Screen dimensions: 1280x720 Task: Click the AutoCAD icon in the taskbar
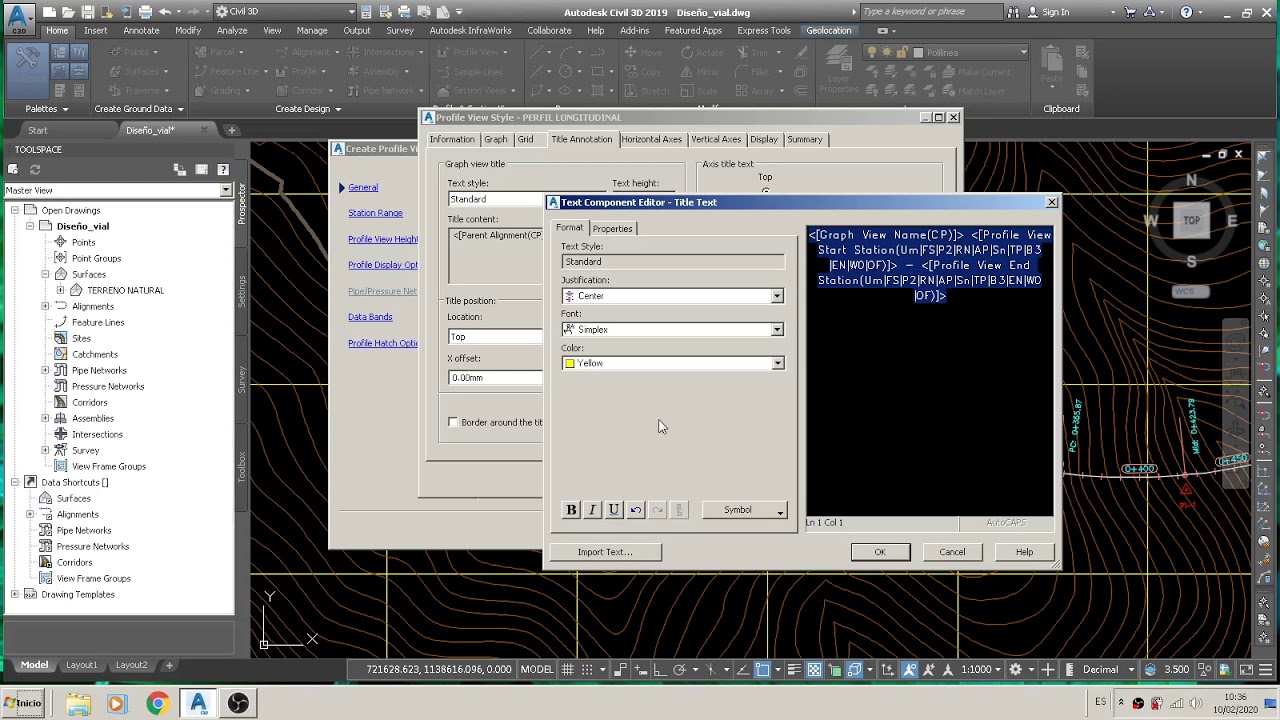tap(198, 703)
